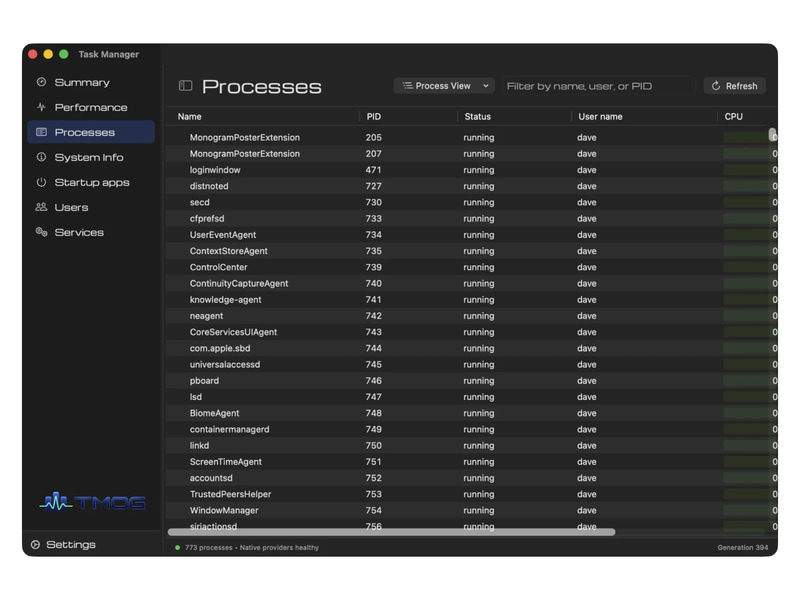Click the CPU bar in WindowManager row
Image resolution: width=800 pixels, height=600 pixels.
pos(747,510)
